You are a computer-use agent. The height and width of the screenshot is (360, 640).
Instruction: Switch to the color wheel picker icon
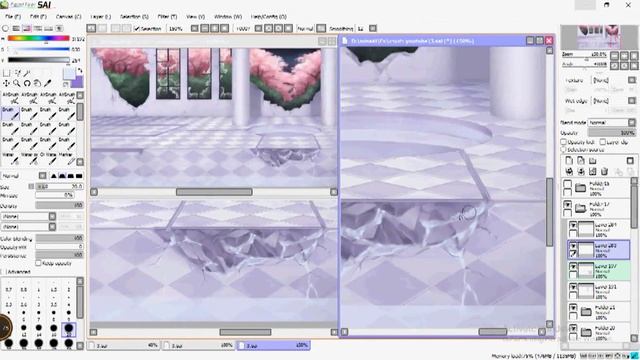[5, 28]
